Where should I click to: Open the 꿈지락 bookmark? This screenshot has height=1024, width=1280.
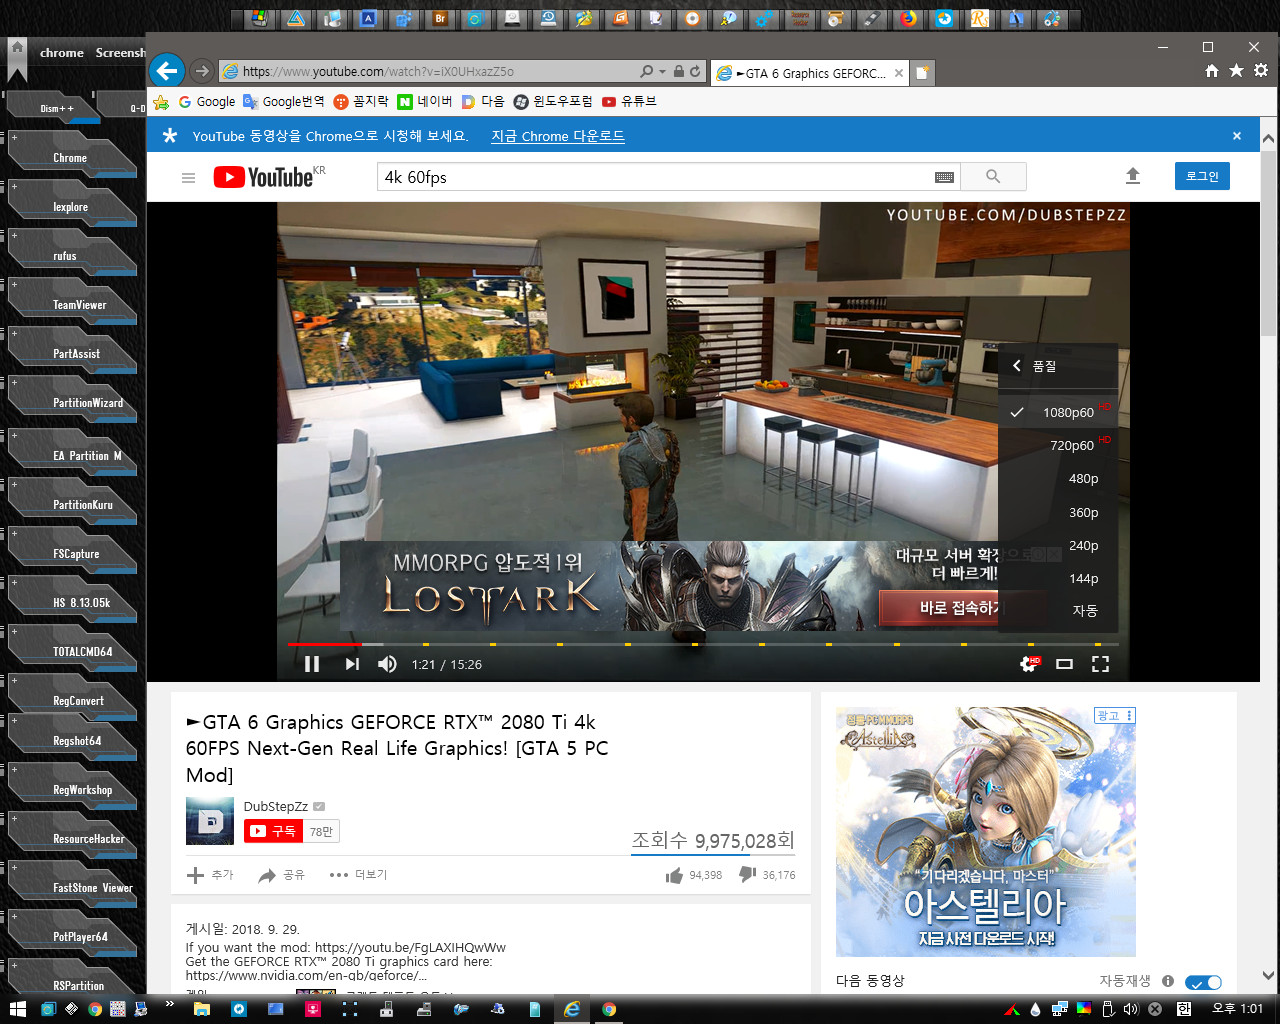coord(361,101)
